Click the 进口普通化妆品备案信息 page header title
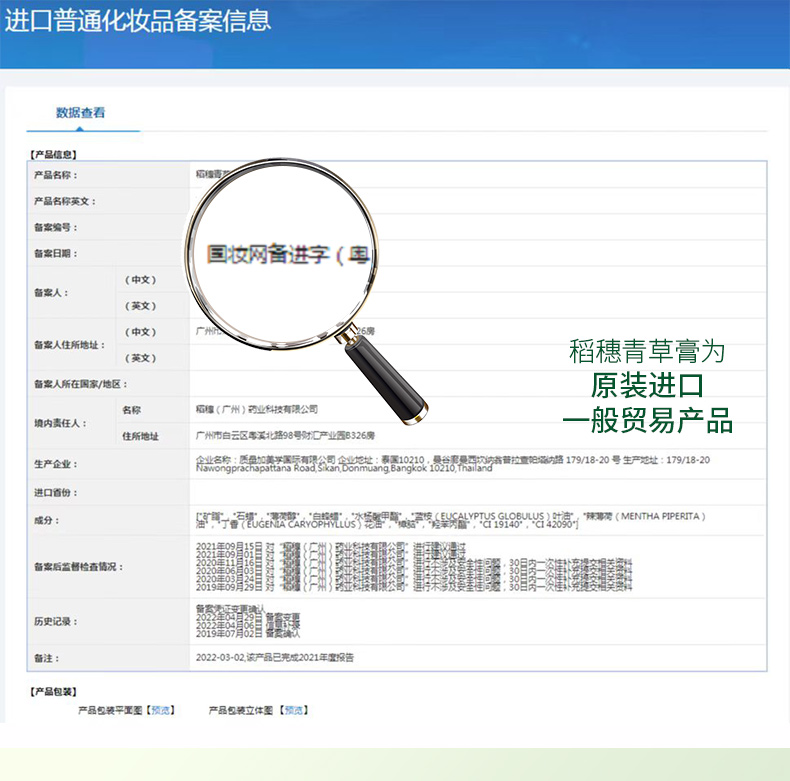The image size is (790, 781). tap(138, 21)
